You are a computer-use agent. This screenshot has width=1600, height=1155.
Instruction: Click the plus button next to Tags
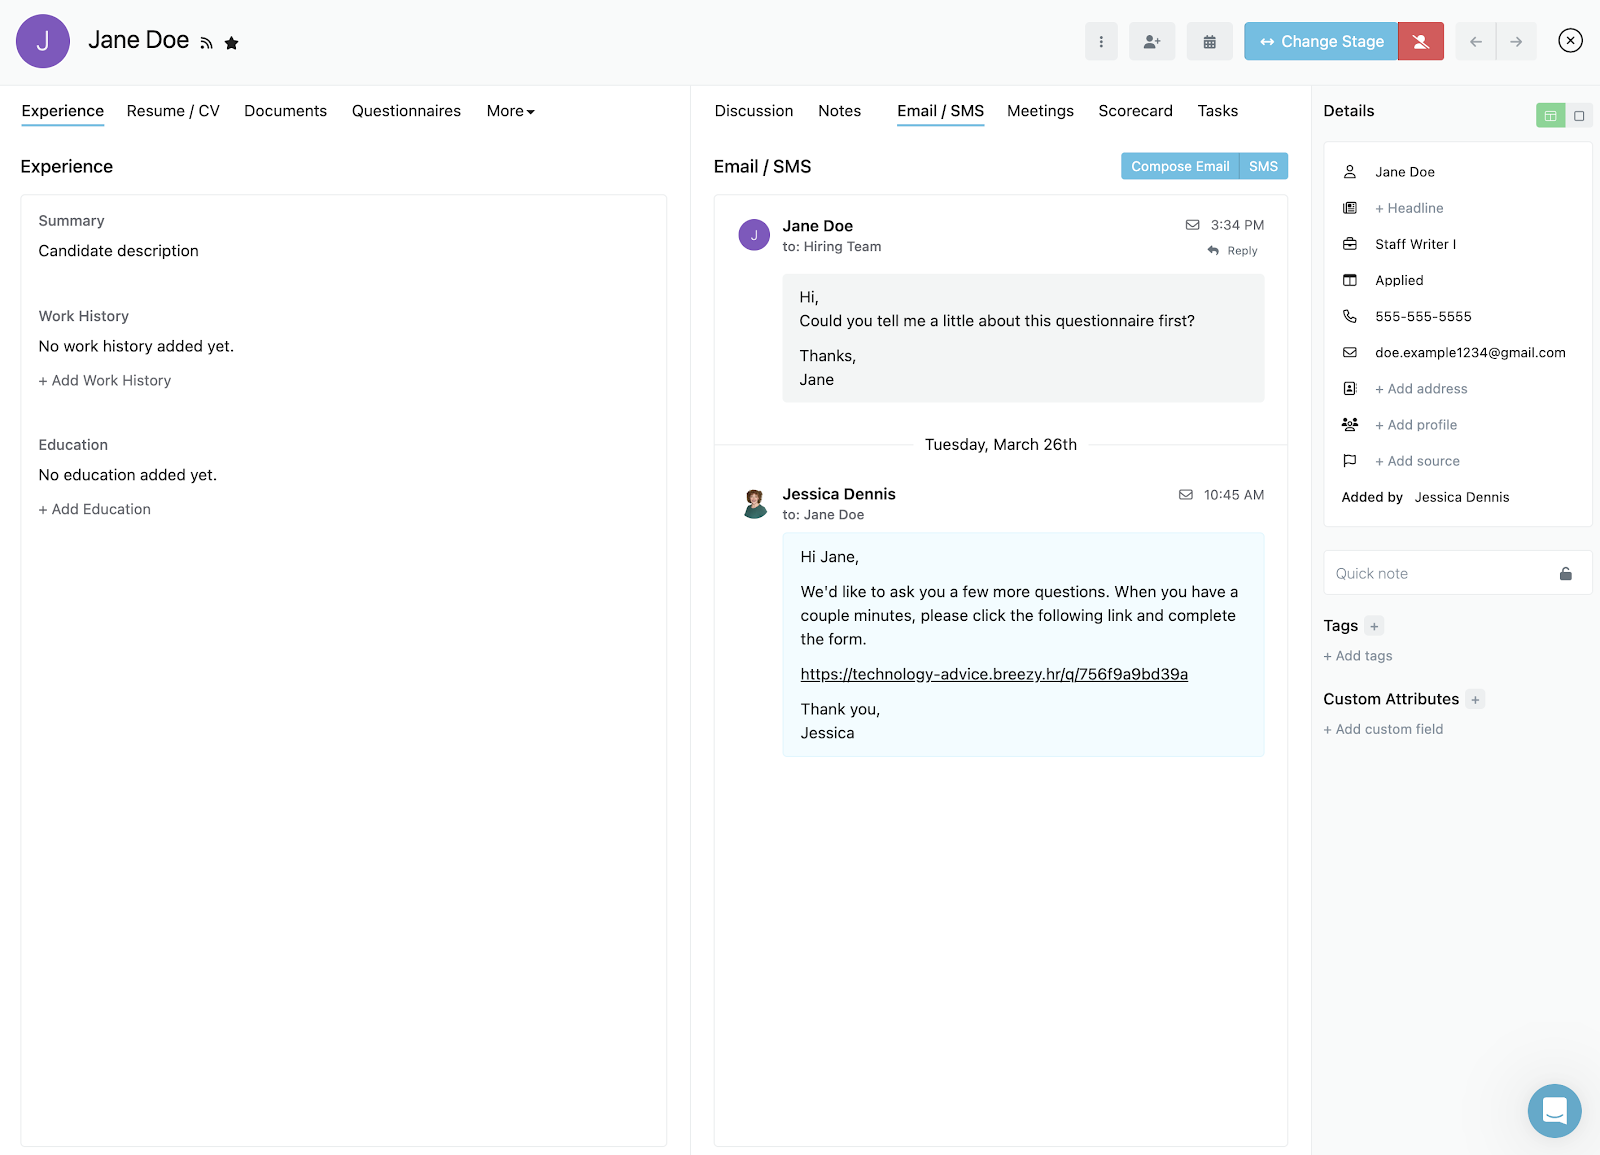pyautogui.click(x=1374, y=626)
